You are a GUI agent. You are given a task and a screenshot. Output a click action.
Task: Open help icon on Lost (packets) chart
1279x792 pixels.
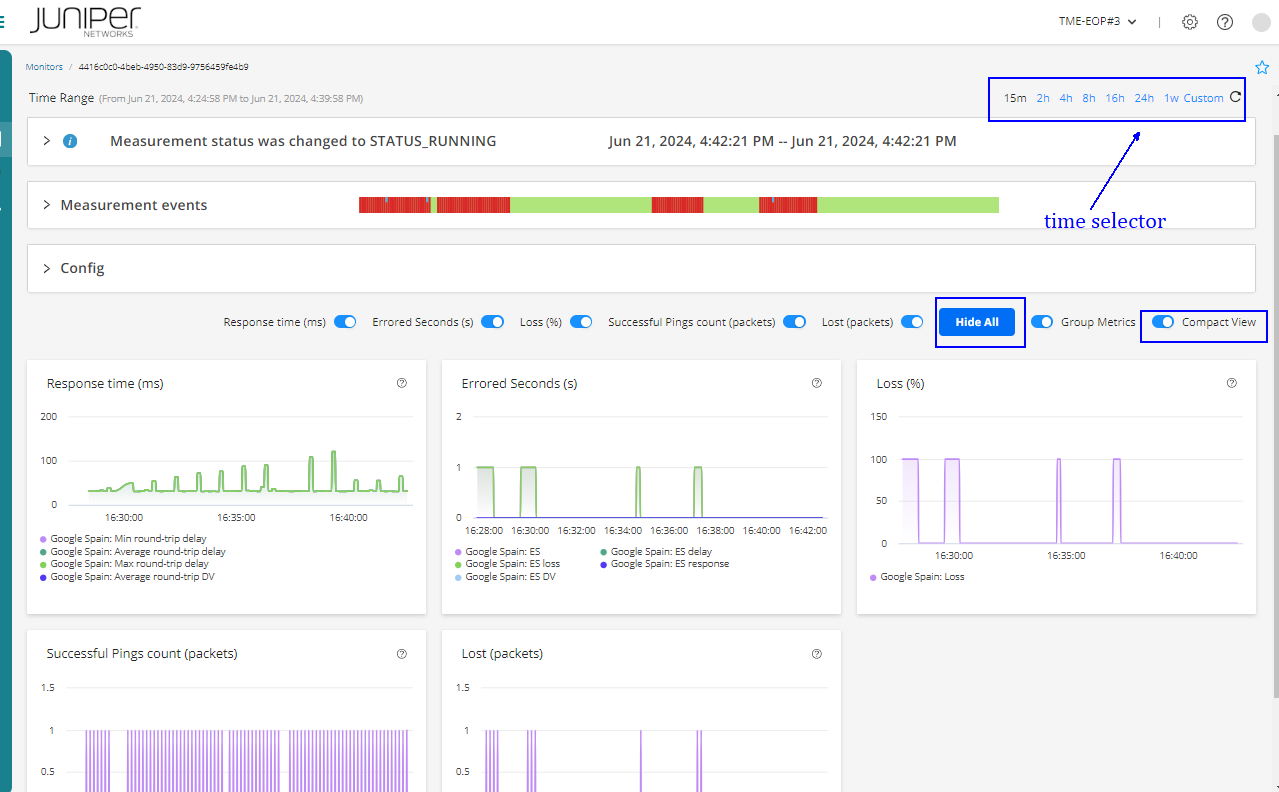[817, 654]
